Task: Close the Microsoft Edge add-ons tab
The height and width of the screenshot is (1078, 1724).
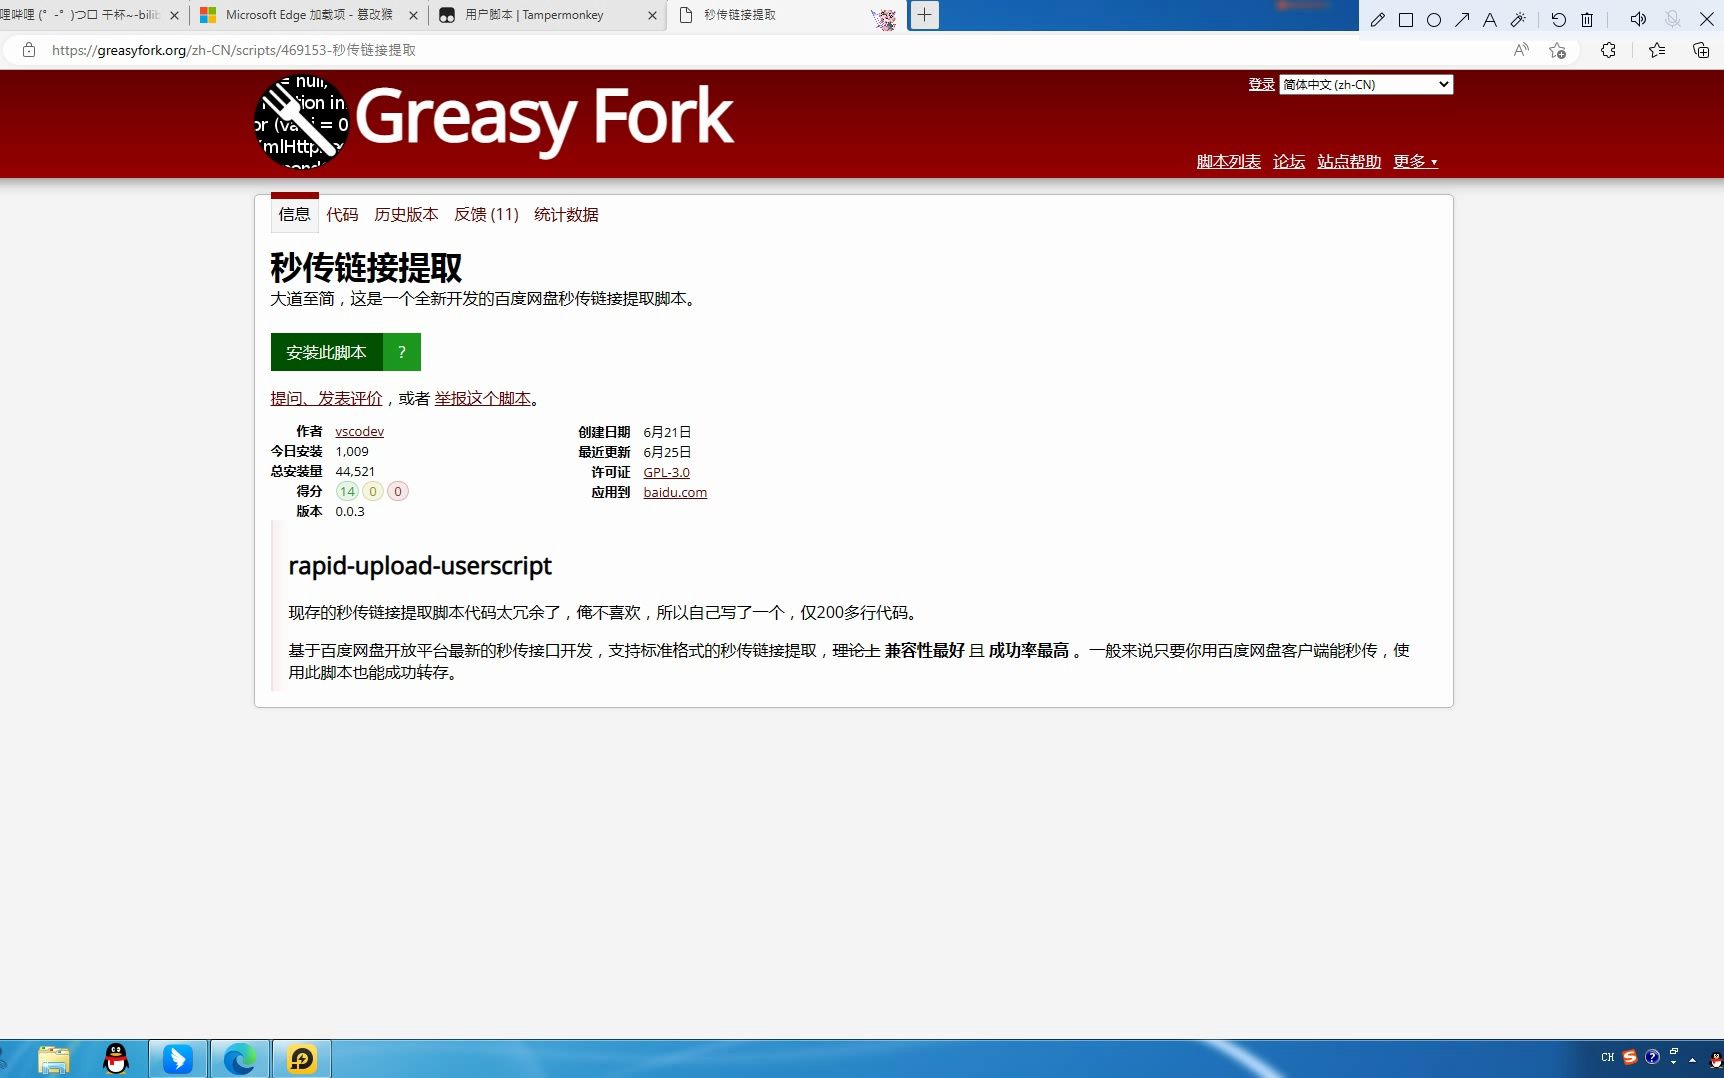Action: point(413,15)
